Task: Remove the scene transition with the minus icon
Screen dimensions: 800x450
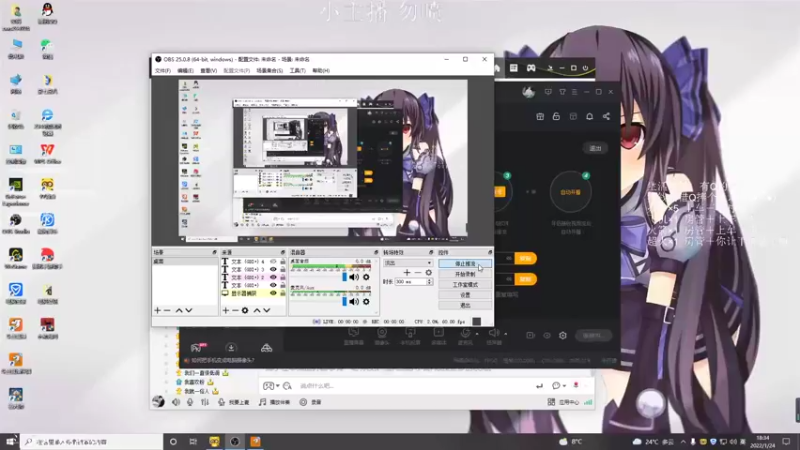Action: (x=418, y=272)
